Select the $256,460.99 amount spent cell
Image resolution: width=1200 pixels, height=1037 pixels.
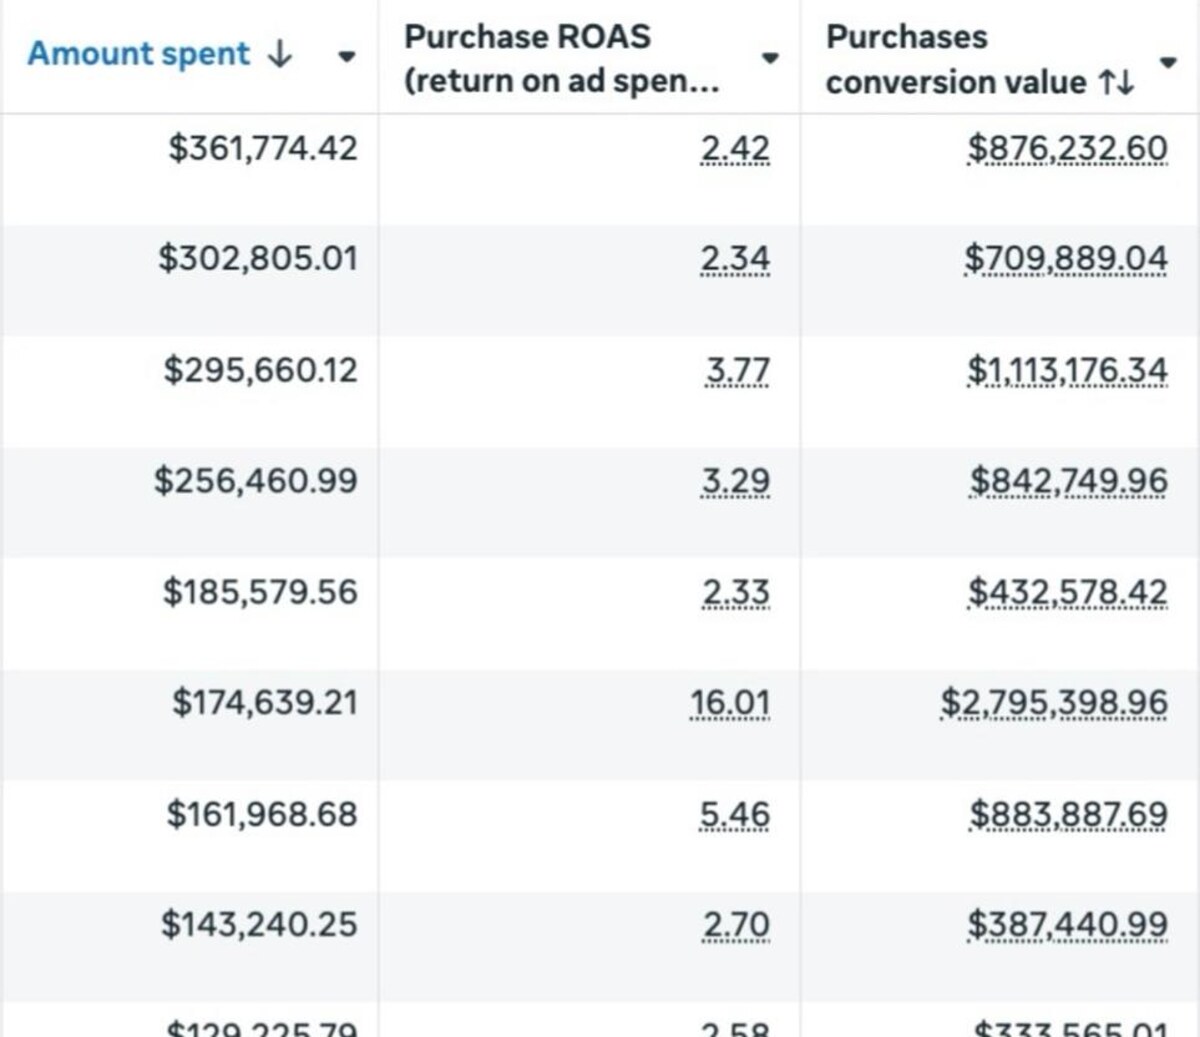point(256,481)
